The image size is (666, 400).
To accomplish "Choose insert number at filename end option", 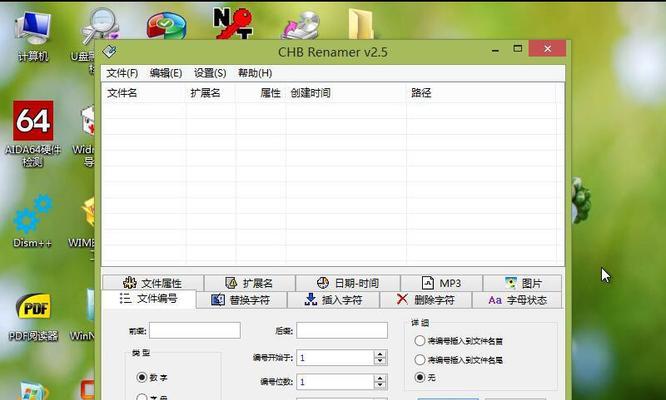I will coord(419,359).
